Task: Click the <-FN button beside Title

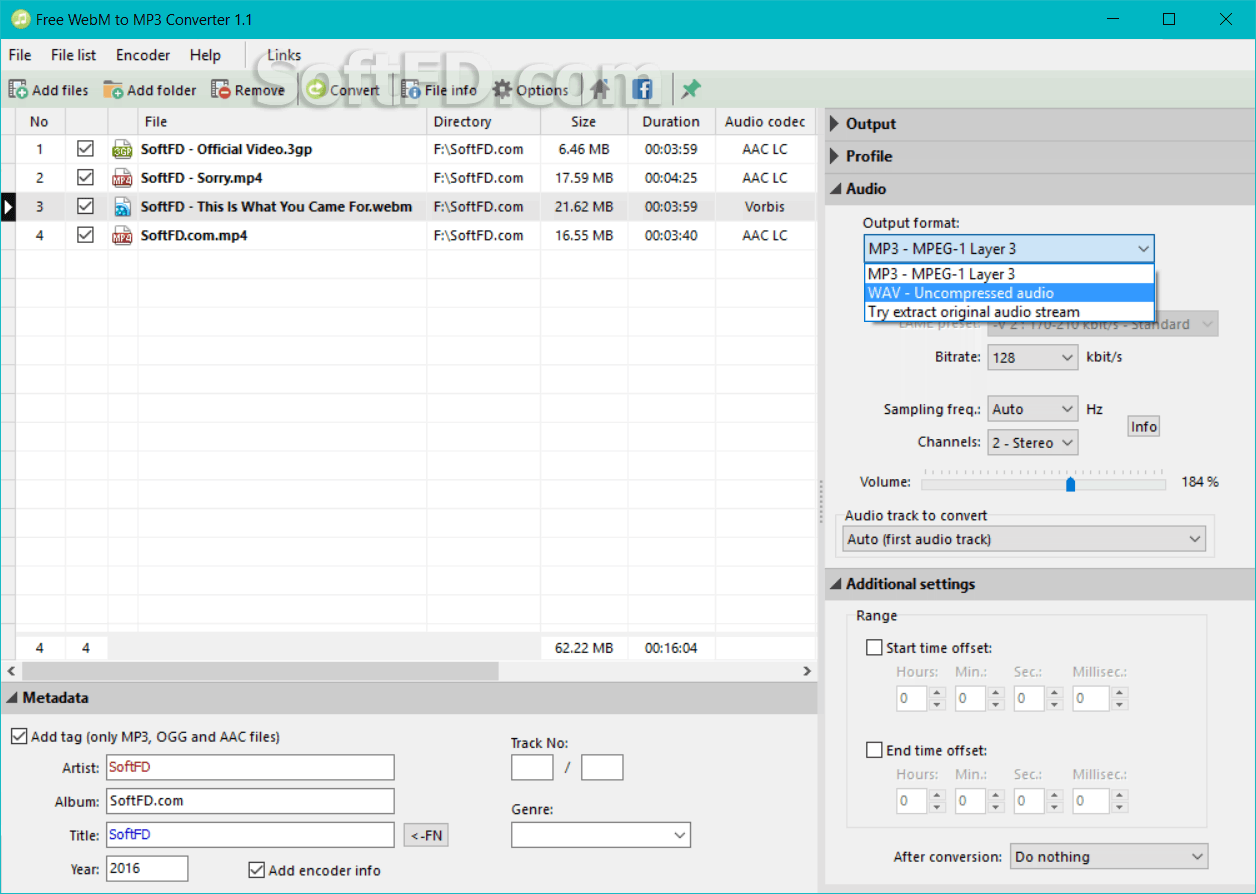Action: (427, 835)
